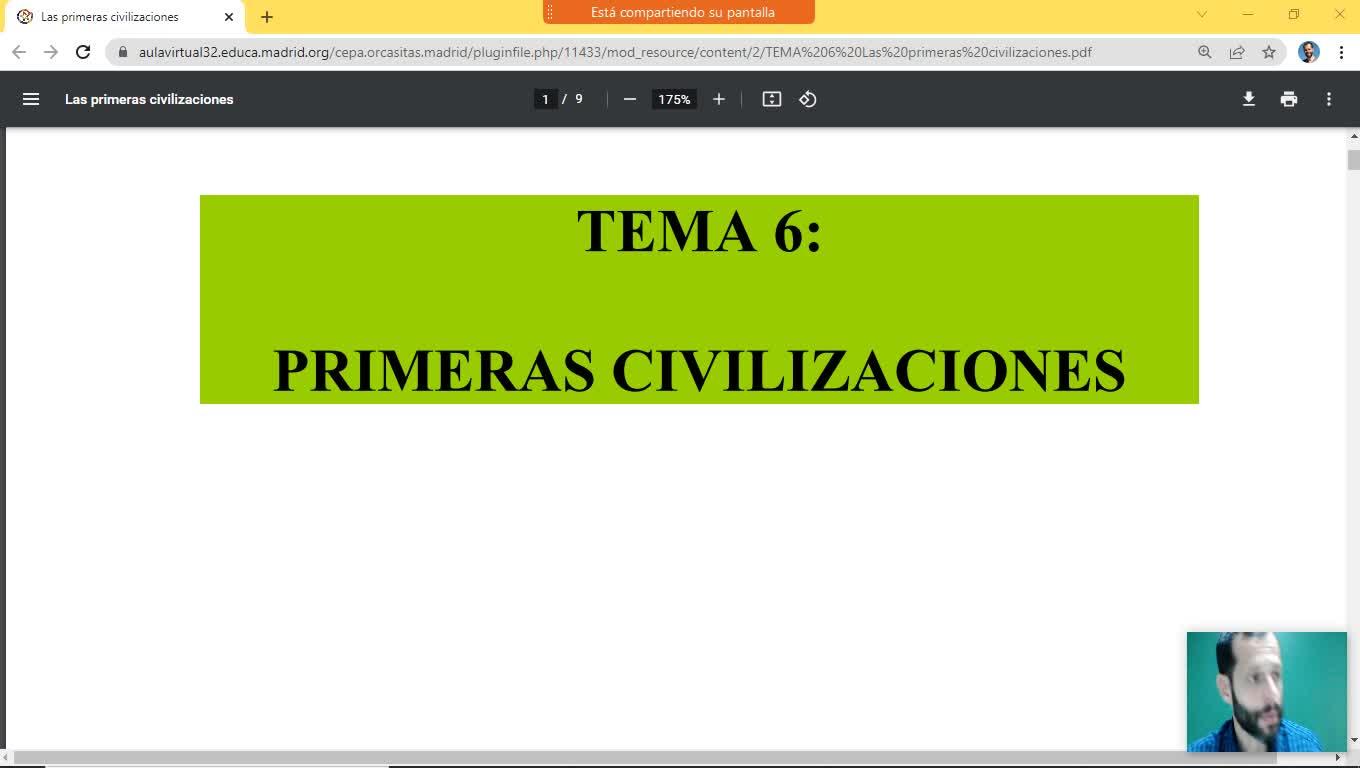The width and height of the screenshot is (1360, 768).
Task: Open the tab search dropdown chevron
Action: pyautogui.click(x=1202, y=14)
